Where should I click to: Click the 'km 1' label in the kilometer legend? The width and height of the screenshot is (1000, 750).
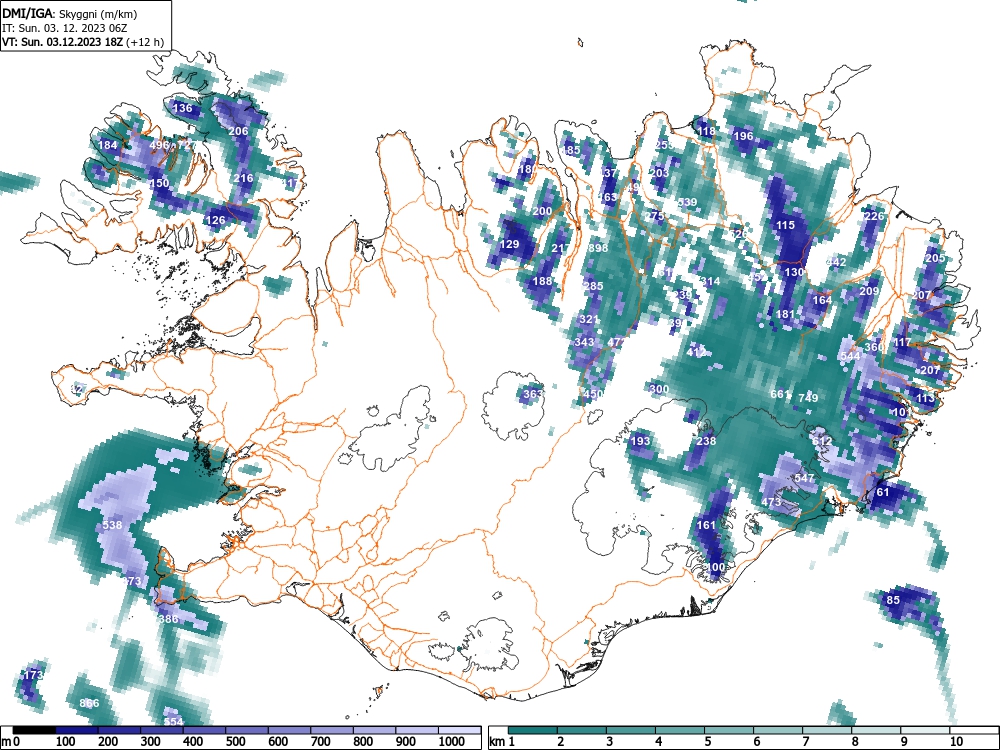point(503,742)
